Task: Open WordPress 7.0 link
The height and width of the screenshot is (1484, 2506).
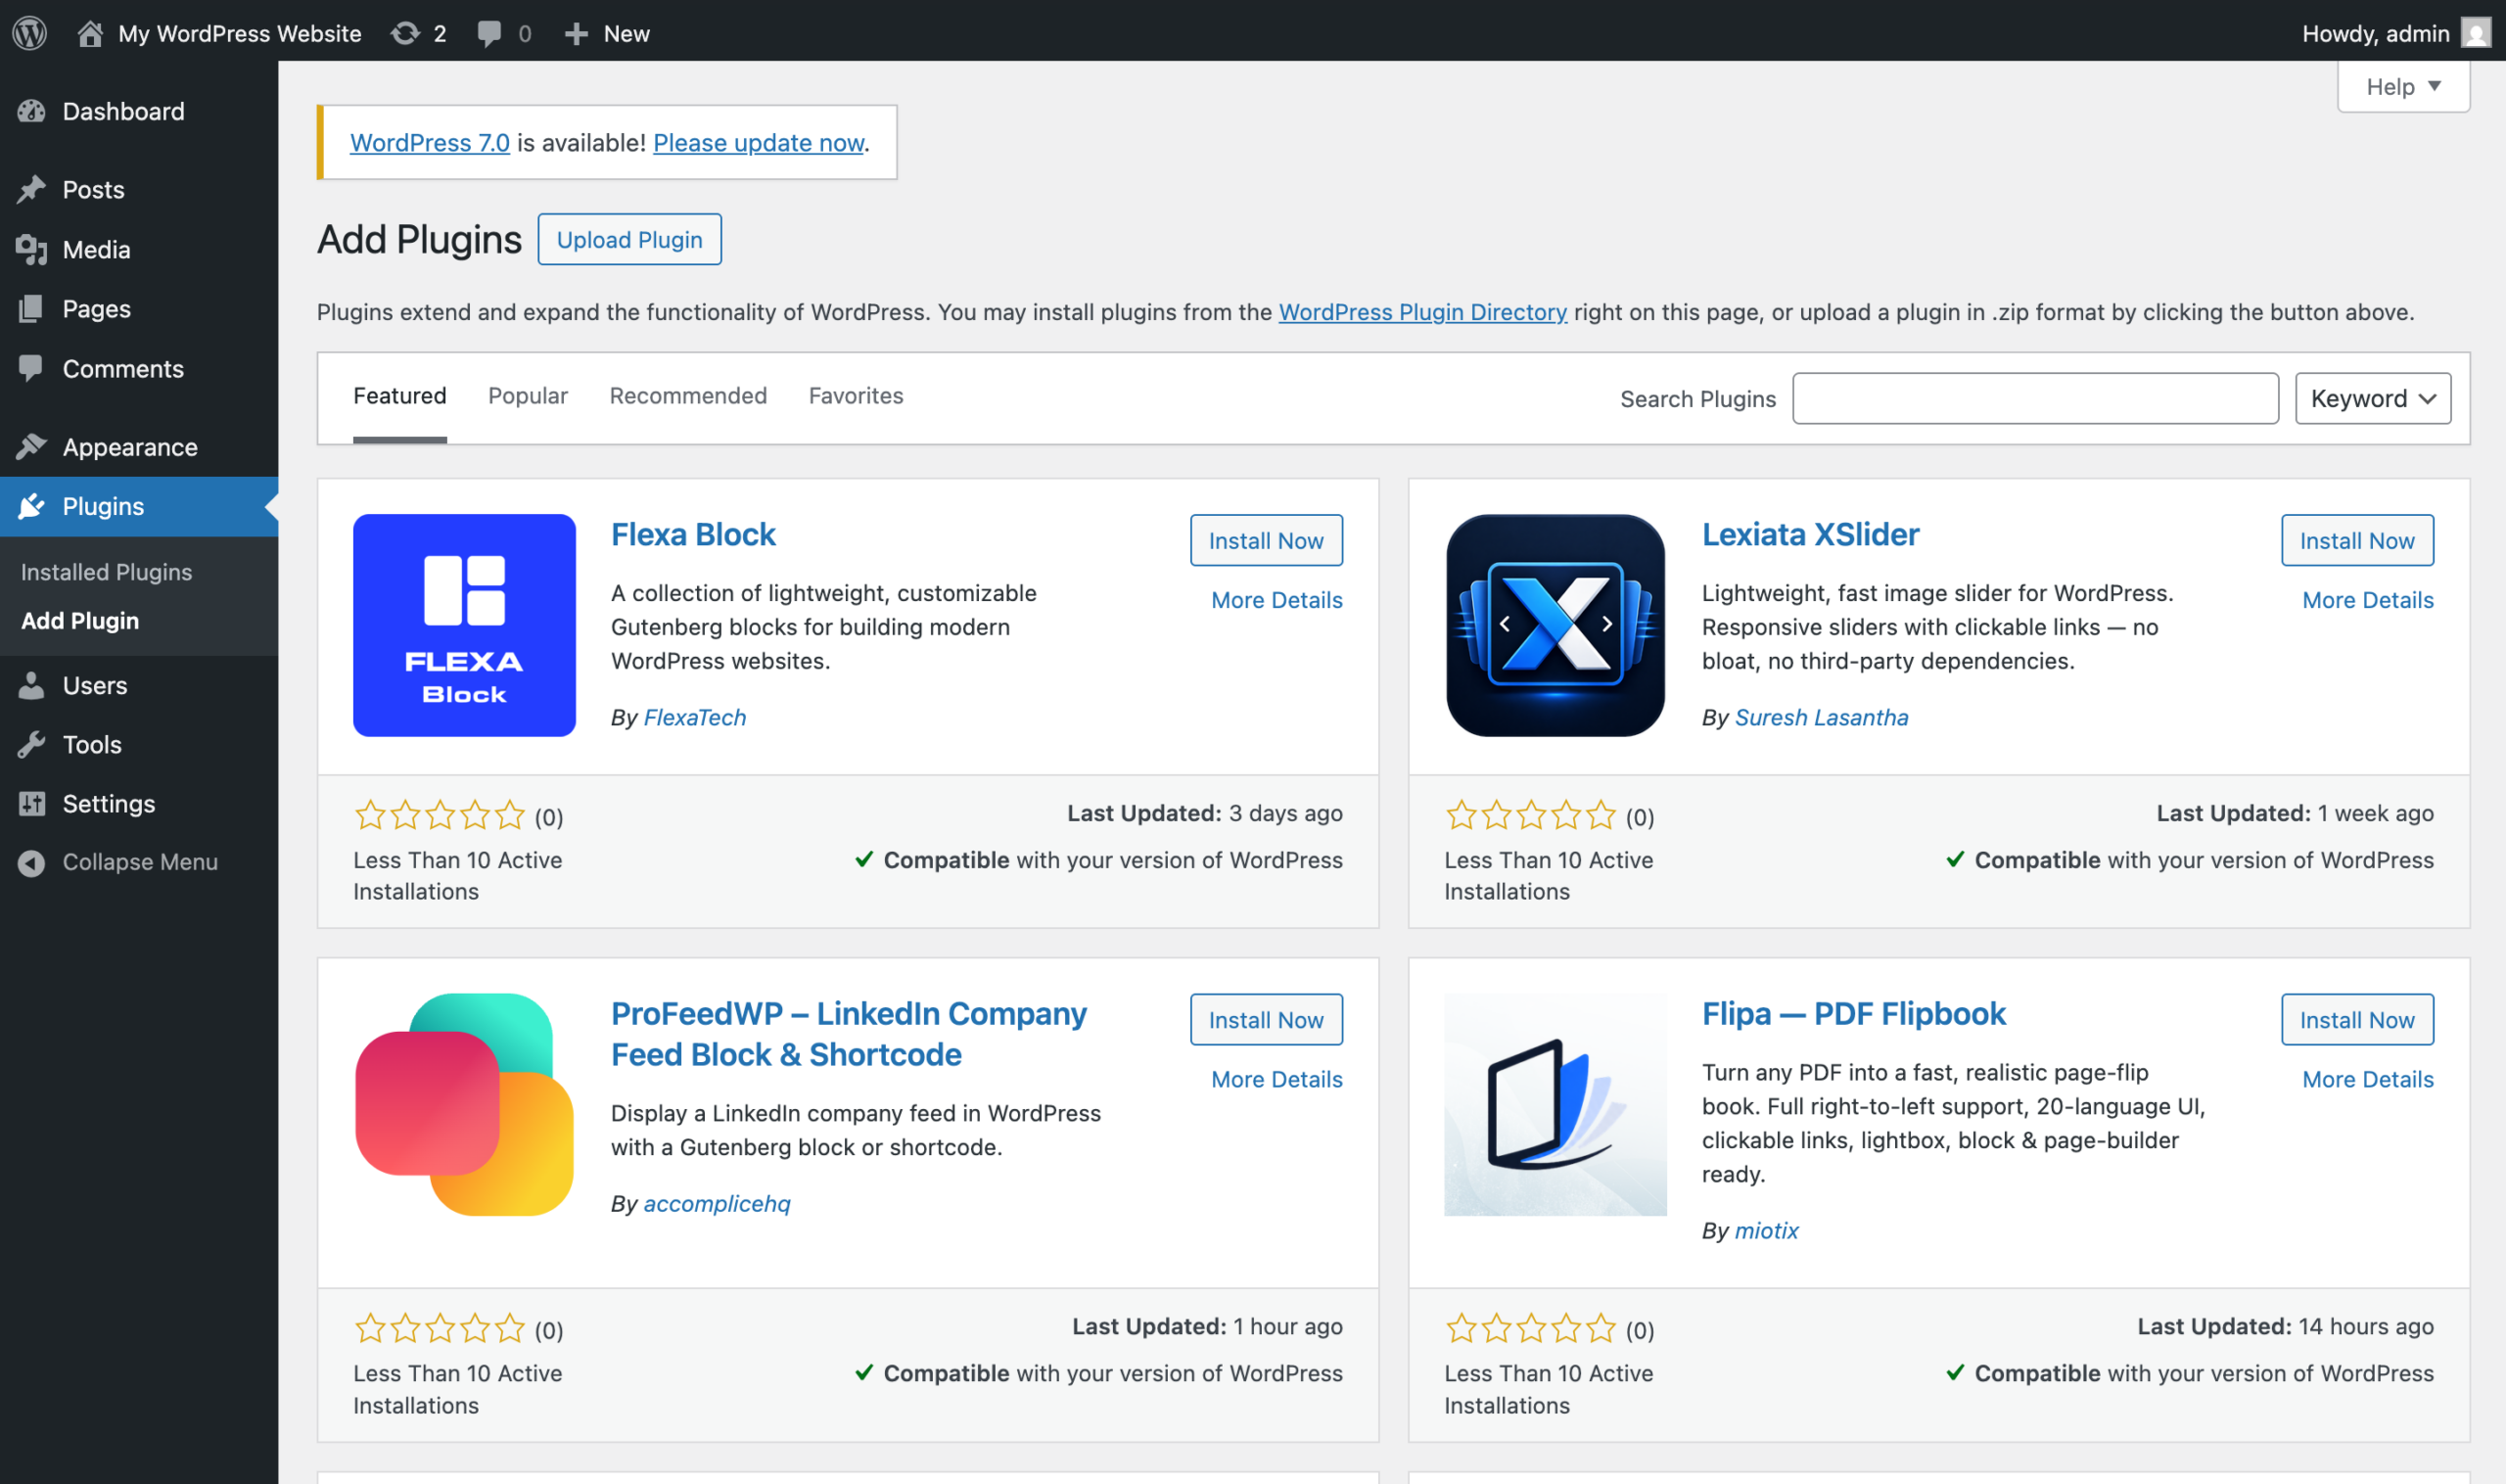Action: pyautogui.click(x=430, y=142)
